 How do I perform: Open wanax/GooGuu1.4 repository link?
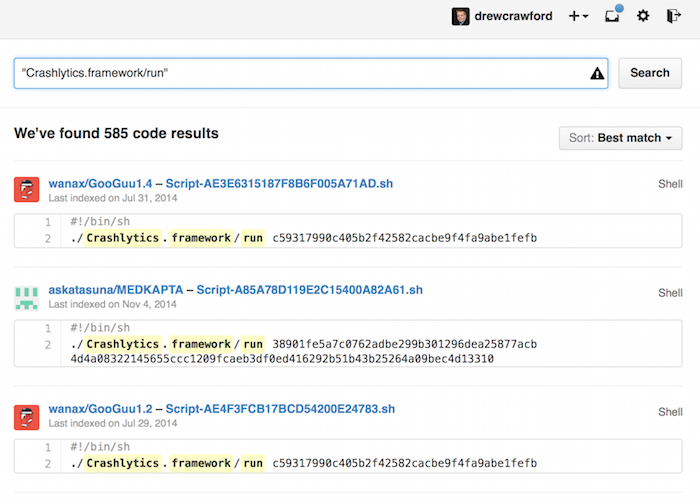pyautogui.click(x=100, y=183)
